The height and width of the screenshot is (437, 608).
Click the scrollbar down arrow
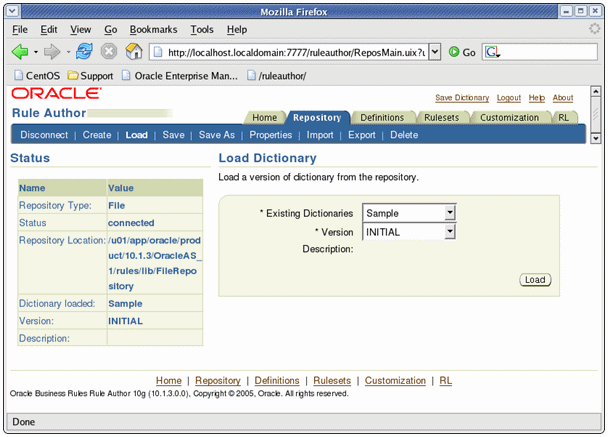(595, 138)
